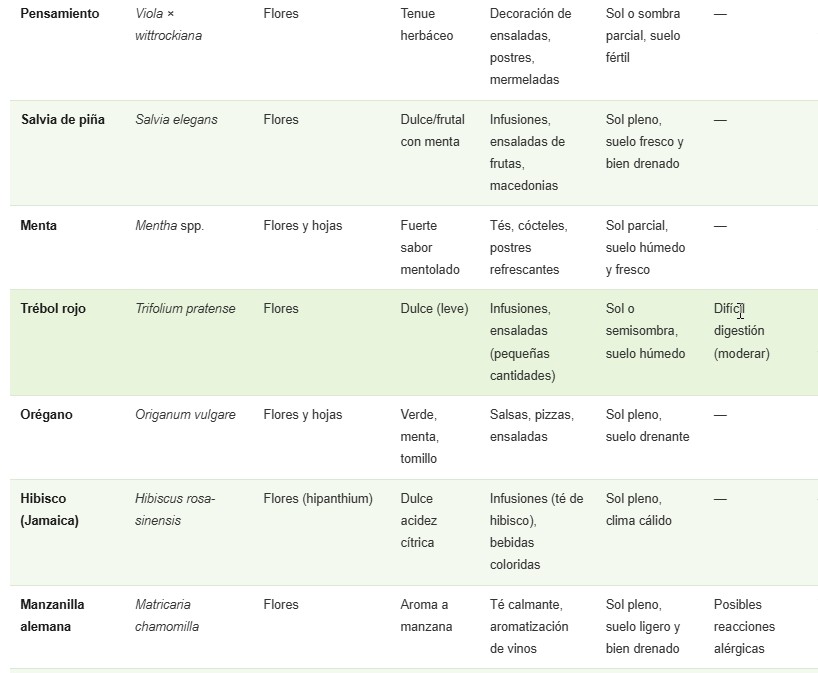Select the Viola × wittrockiana scientific name

(x=168, y=25)
